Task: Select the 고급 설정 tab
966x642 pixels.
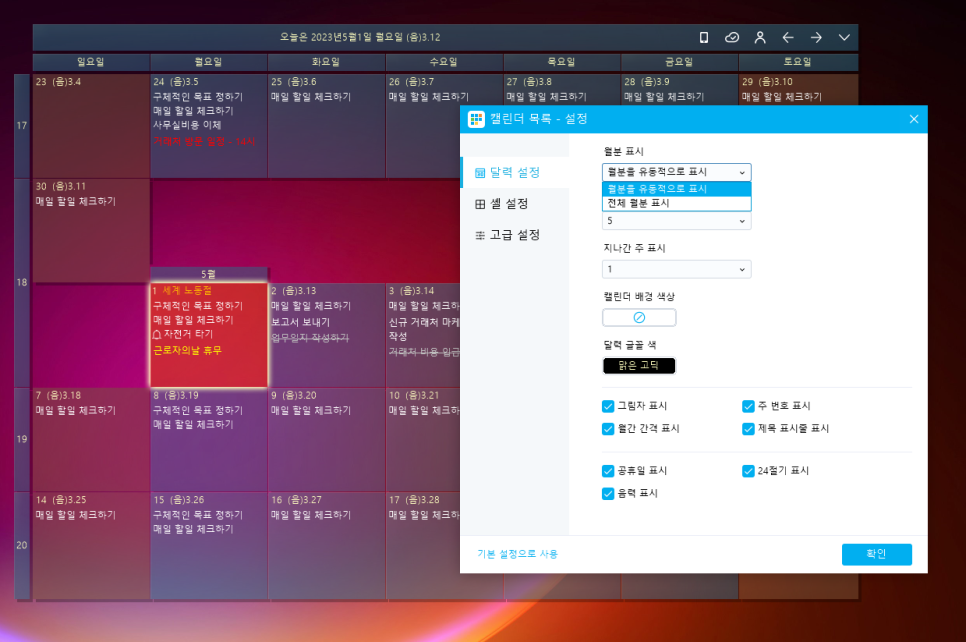Action: [515, 235]
